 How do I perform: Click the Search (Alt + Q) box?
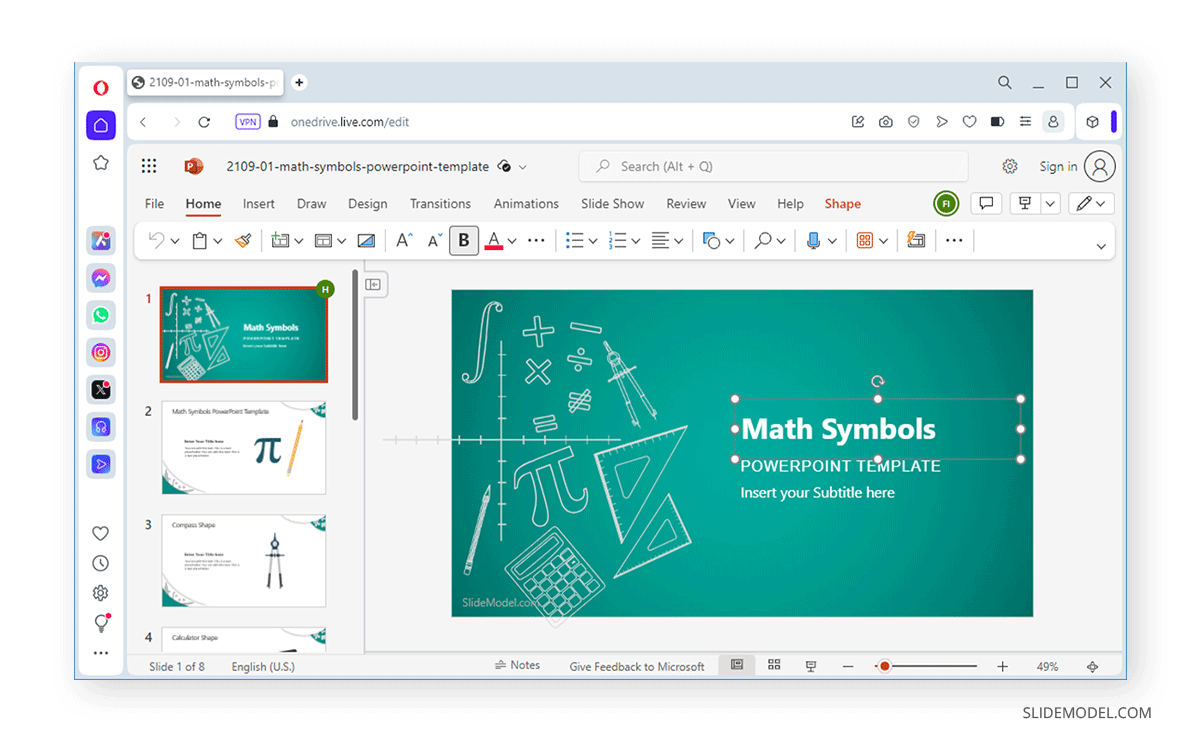[773, 167]
